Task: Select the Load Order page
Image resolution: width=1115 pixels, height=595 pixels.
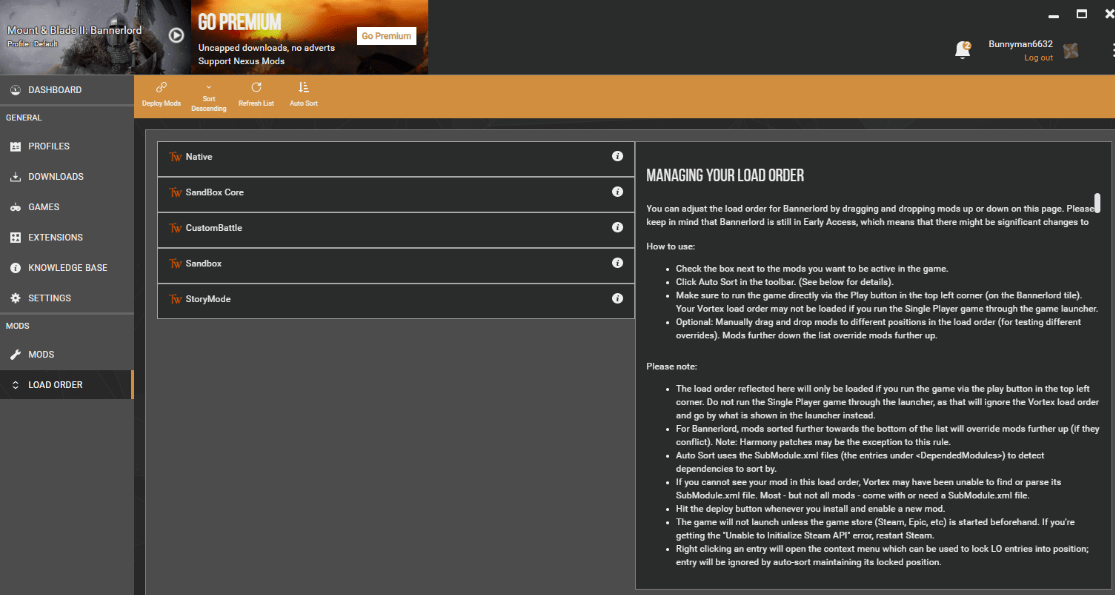Action: tap(67, 385)
